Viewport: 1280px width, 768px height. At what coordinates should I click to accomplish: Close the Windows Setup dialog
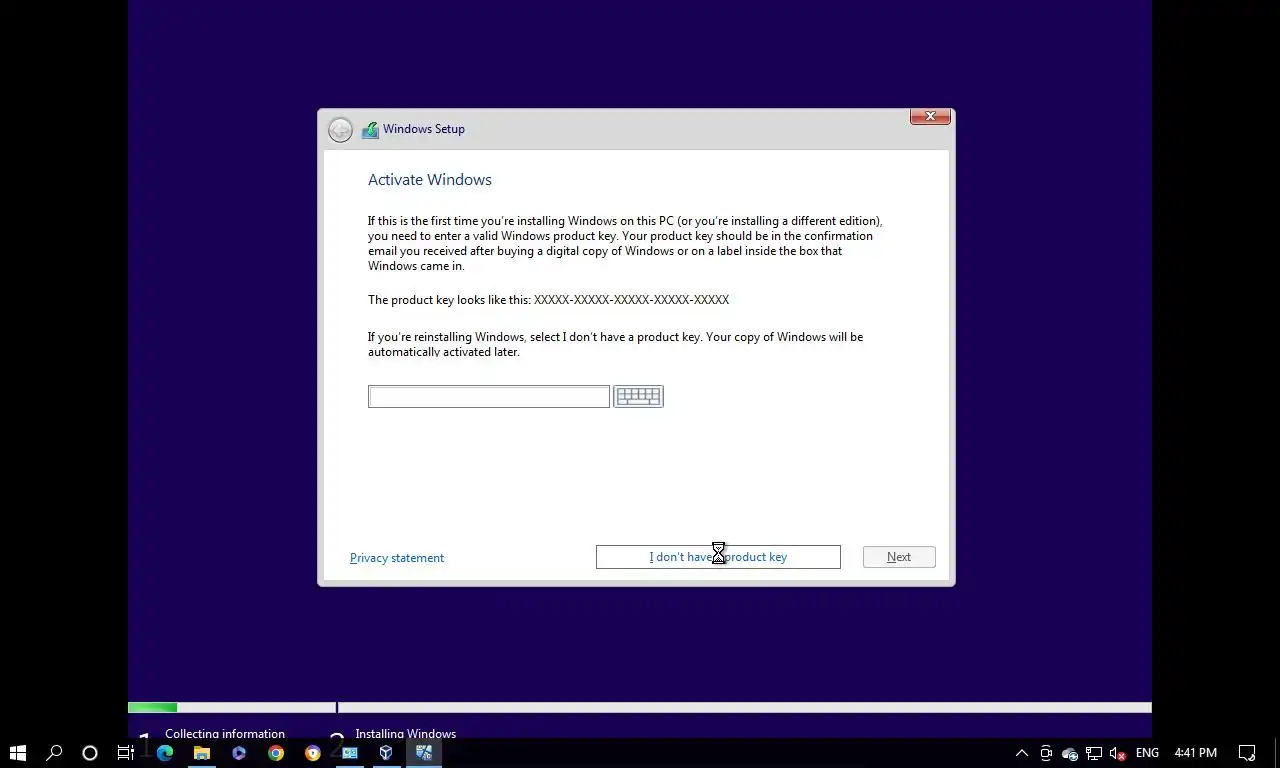point(930,117)
